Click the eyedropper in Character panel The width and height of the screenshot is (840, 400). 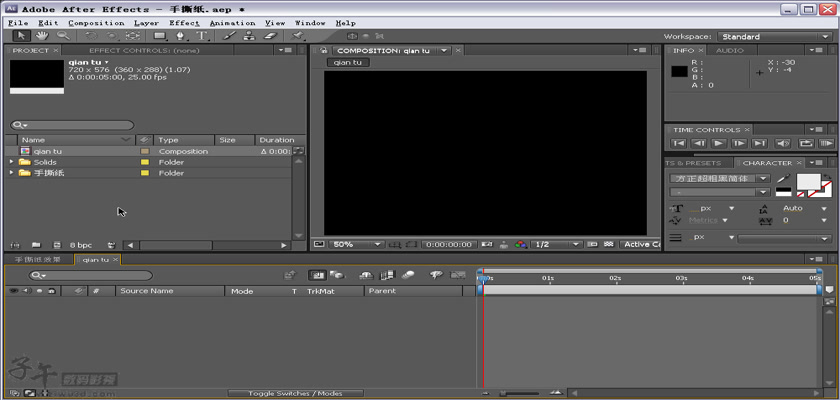783,179
